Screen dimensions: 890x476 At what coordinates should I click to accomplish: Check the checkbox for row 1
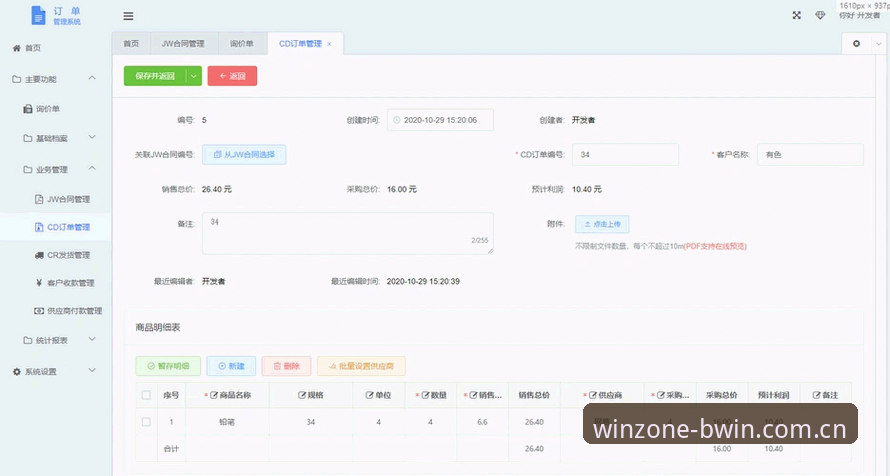point(146,422)
